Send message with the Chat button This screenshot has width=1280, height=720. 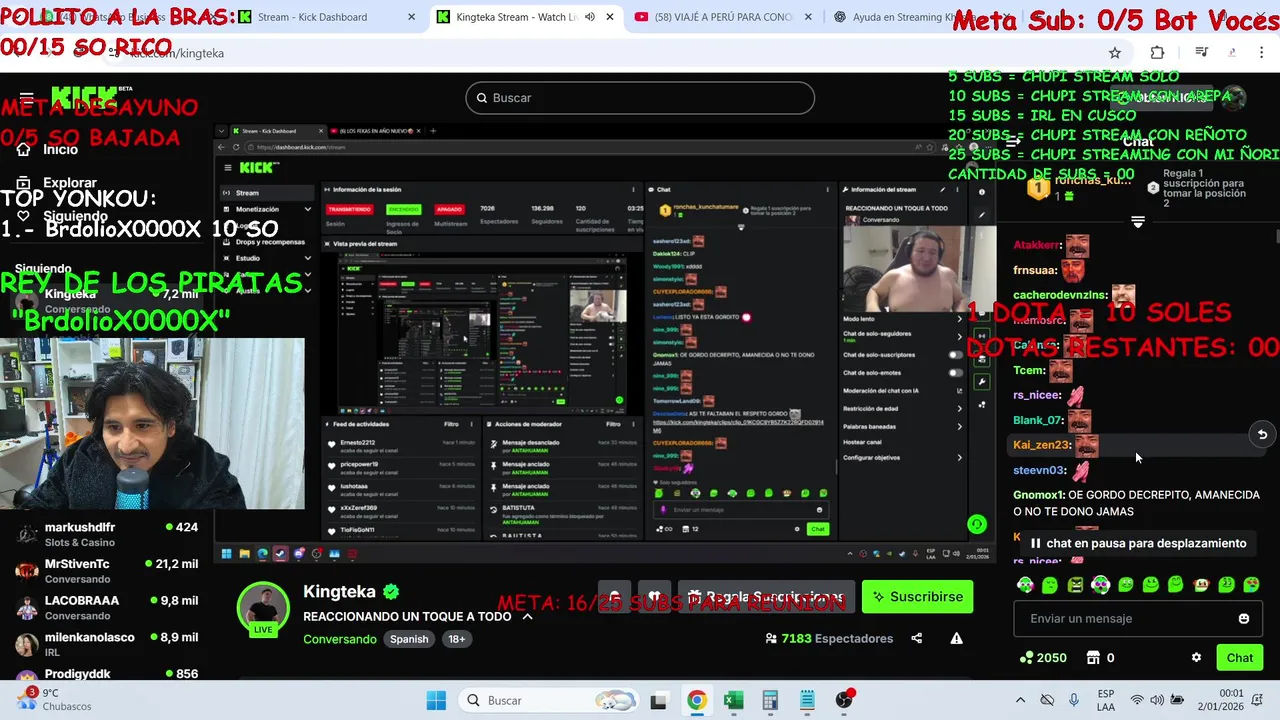[1239, 657]
